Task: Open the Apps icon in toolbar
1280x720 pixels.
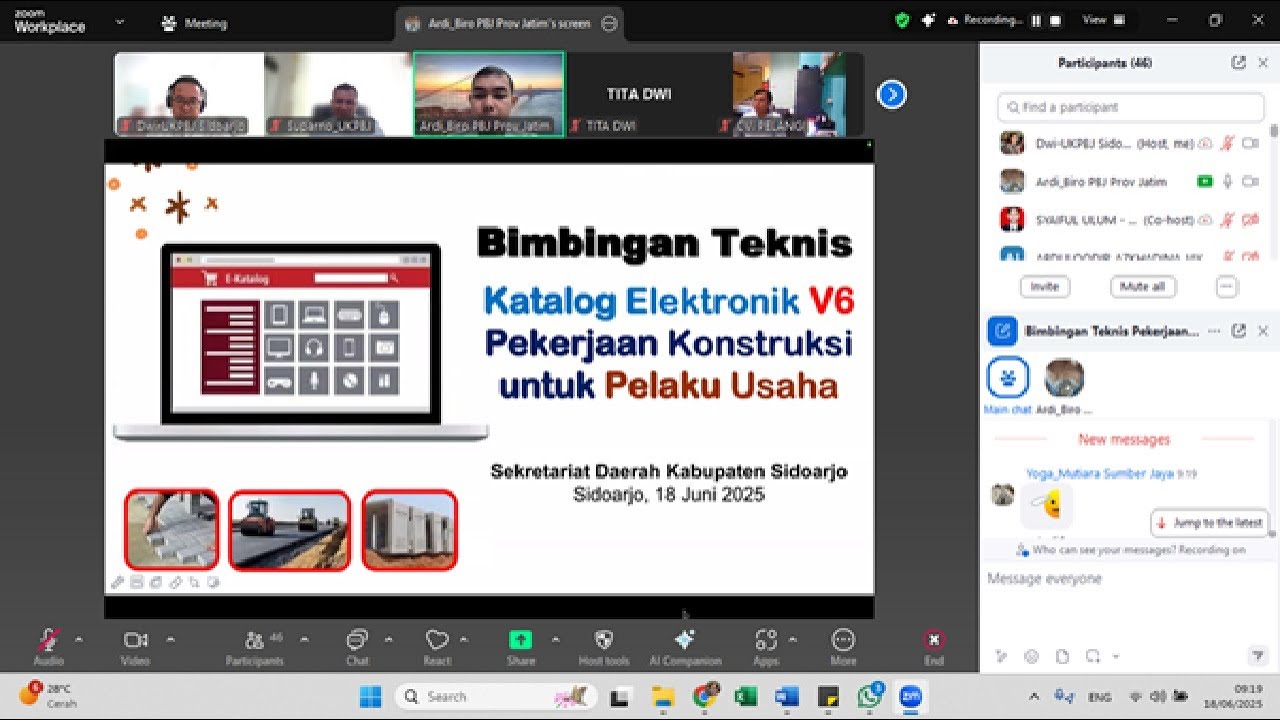Action: (766, 640)
